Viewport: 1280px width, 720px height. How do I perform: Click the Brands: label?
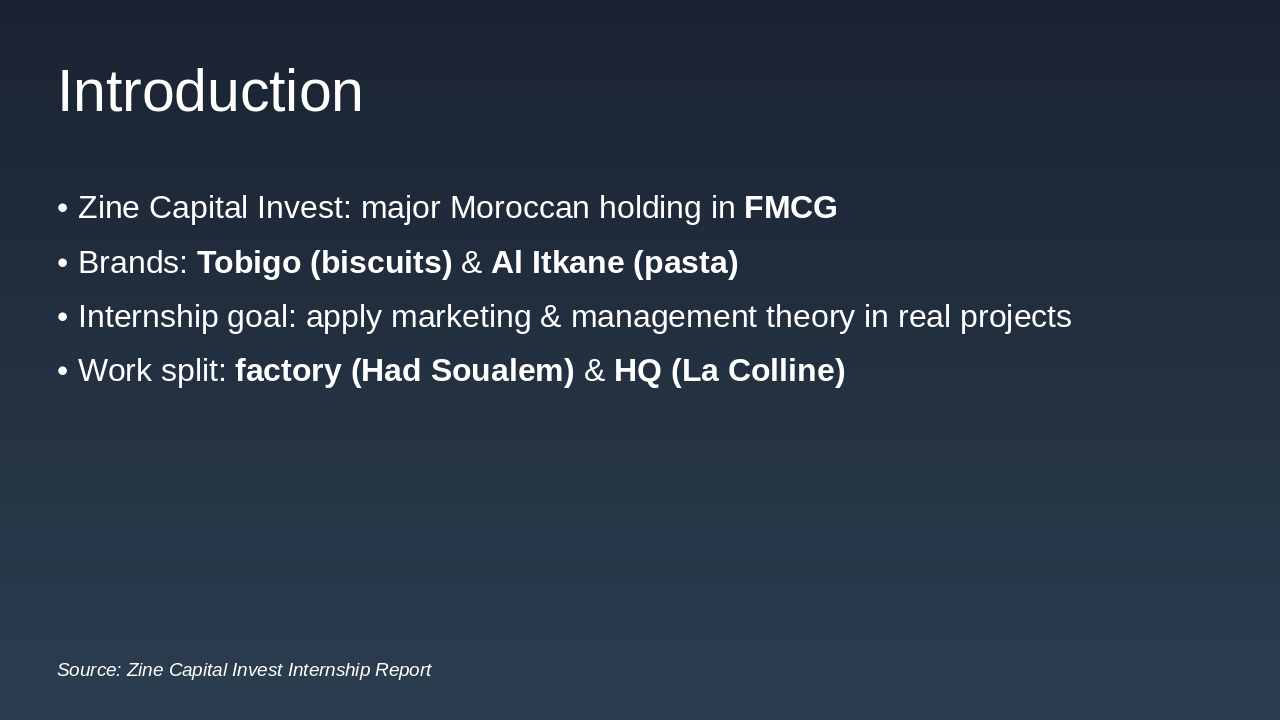pyautogui.click(x=133, y=263)
